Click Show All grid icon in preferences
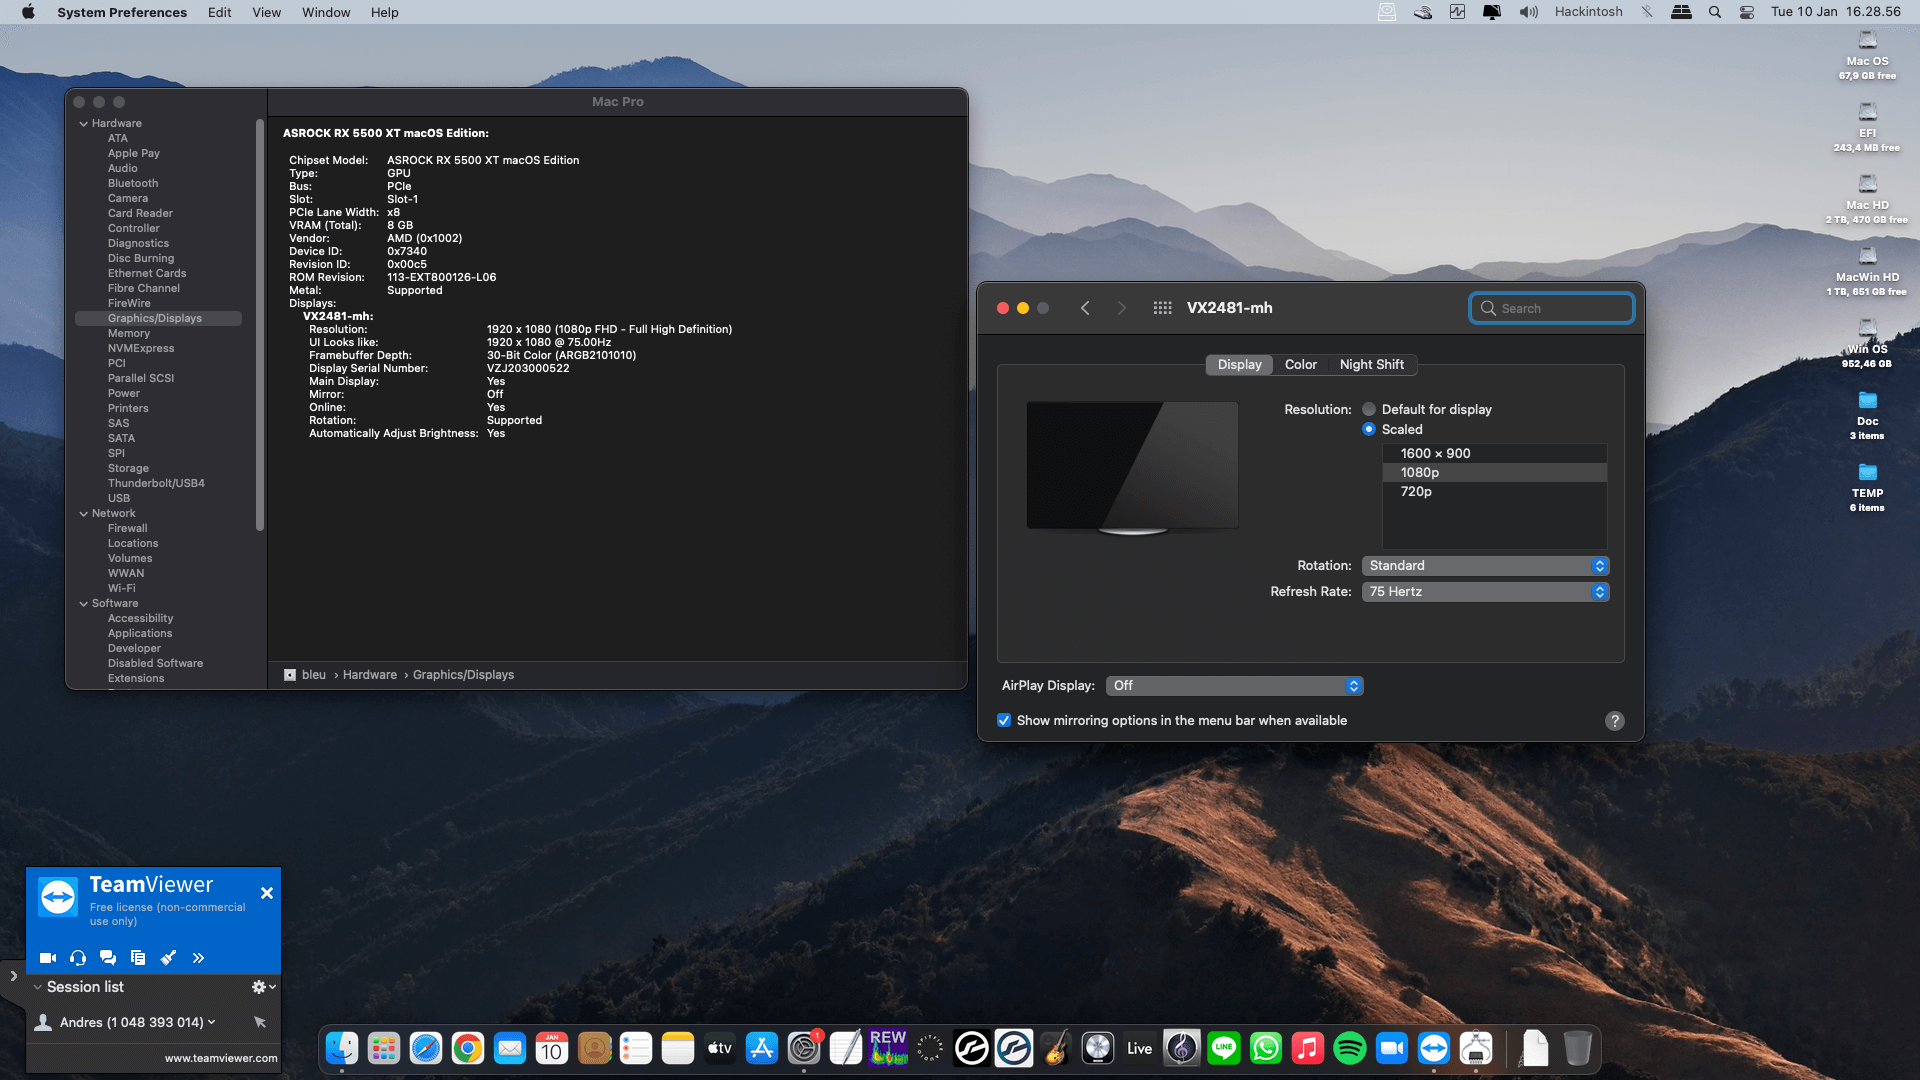Viewport: 1920px width, 1080px height. coord(1162,308)
